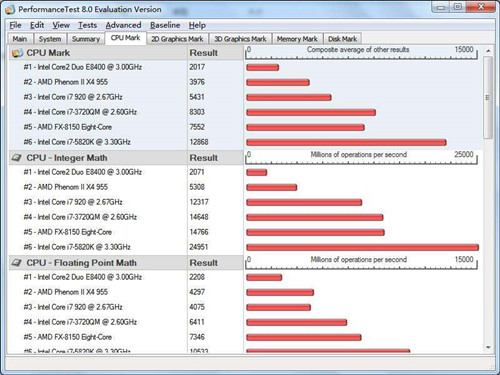Click the CPU - Floating Point Math icon
The width and height of the screenshot is (500, 375).
point(17,263)
